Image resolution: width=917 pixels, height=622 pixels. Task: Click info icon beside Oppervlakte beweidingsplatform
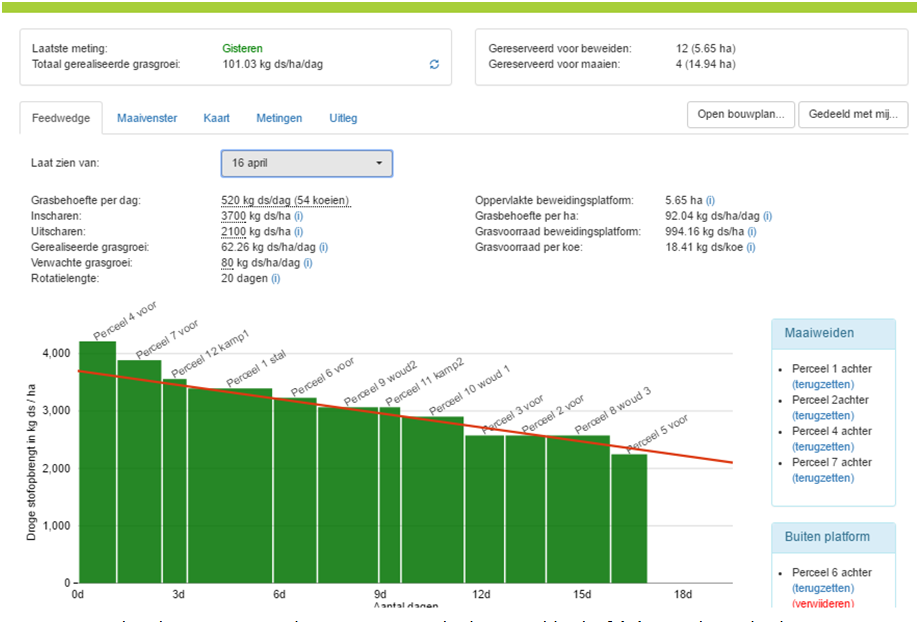pos(710,201)
